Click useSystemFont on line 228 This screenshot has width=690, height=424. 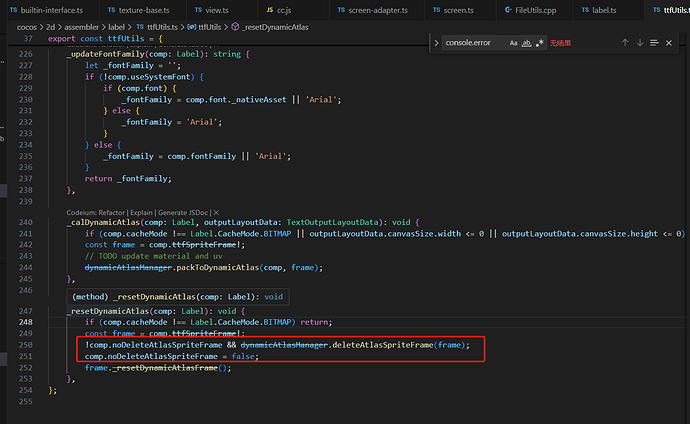159,77
